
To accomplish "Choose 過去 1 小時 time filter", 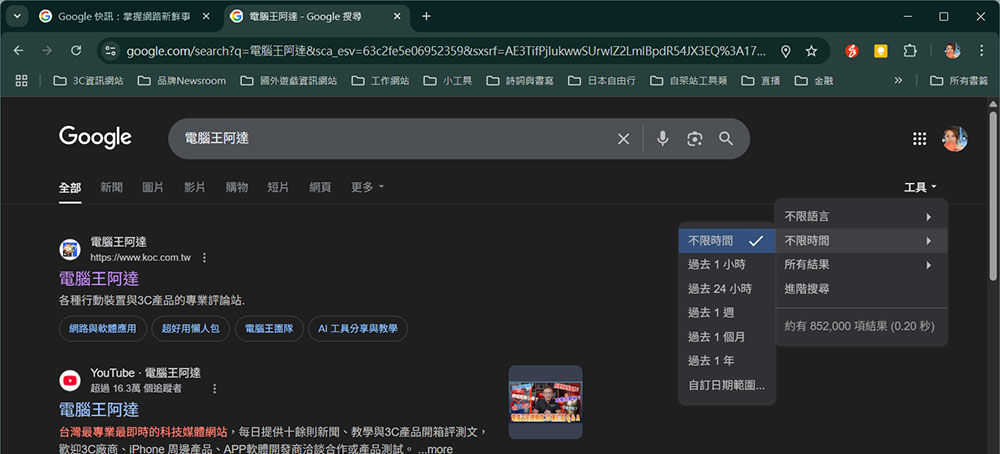I will pyautogui.click(x=727, y=265).
